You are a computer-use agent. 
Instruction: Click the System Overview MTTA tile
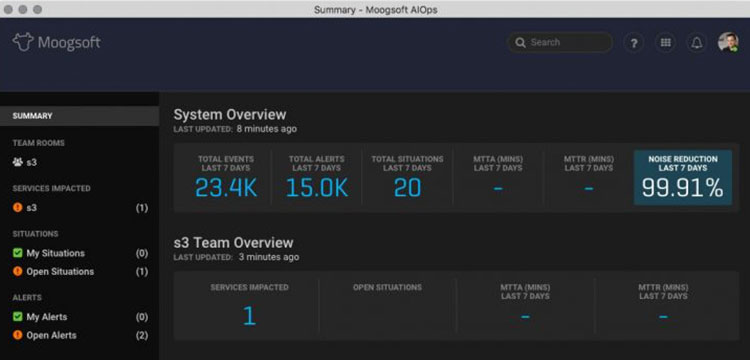pyautogui.click(x=498, y=177)
